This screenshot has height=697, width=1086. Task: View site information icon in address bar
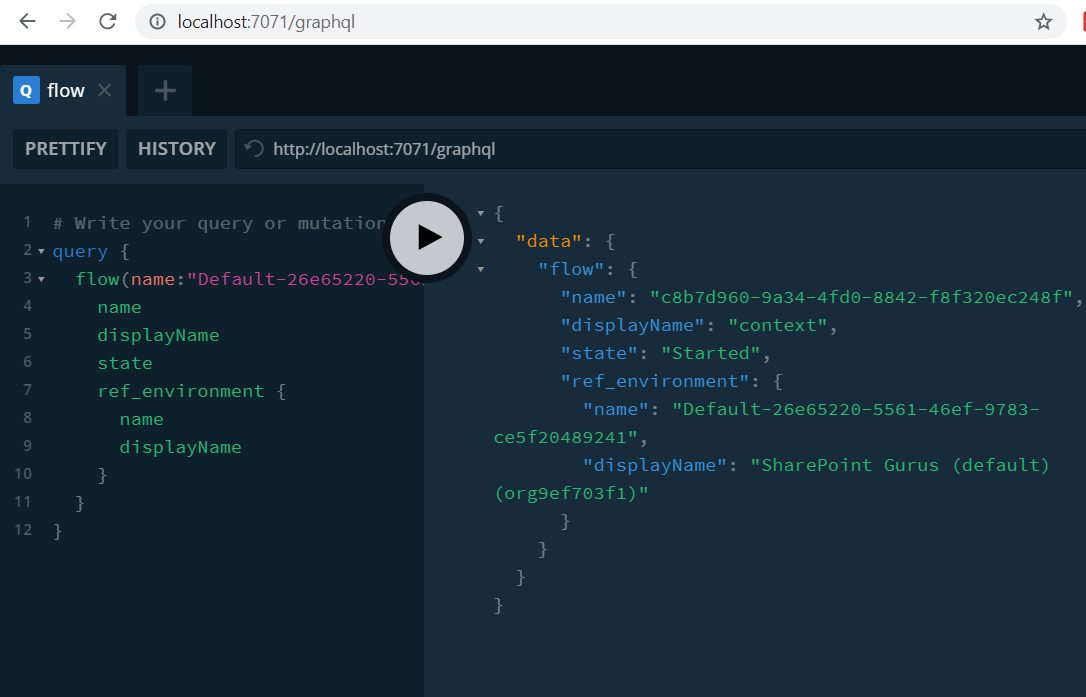click(157, 22)
